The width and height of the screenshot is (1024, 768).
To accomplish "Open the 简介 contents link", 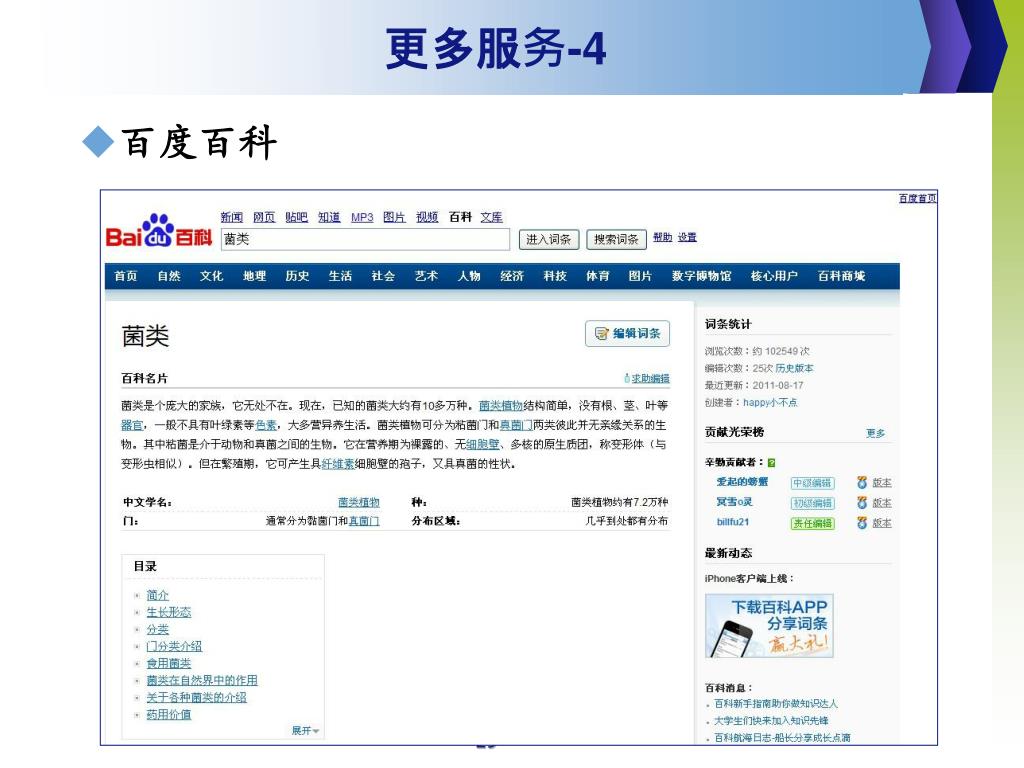I will (x=157, y=595).
